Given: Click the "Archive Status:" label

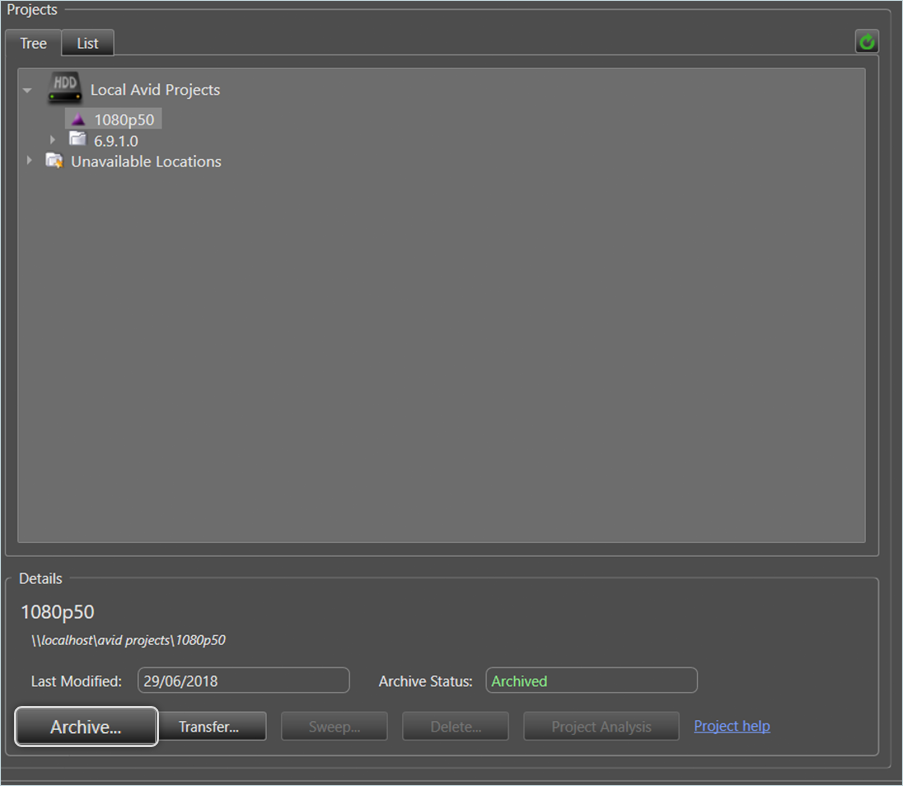Looking at the screenshot, I should [426, 681].
